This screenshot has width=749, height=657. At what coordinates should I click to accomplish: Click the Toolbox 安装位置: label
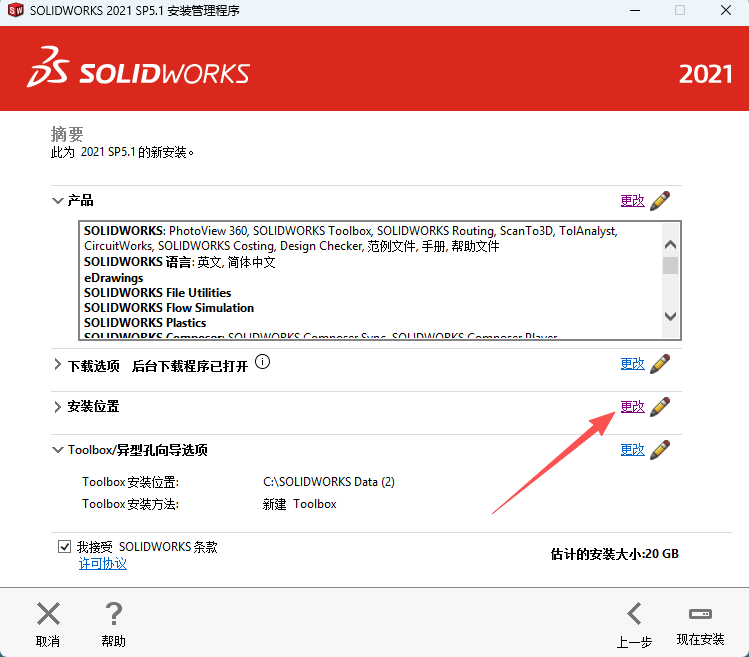click(x=130, y=482)
